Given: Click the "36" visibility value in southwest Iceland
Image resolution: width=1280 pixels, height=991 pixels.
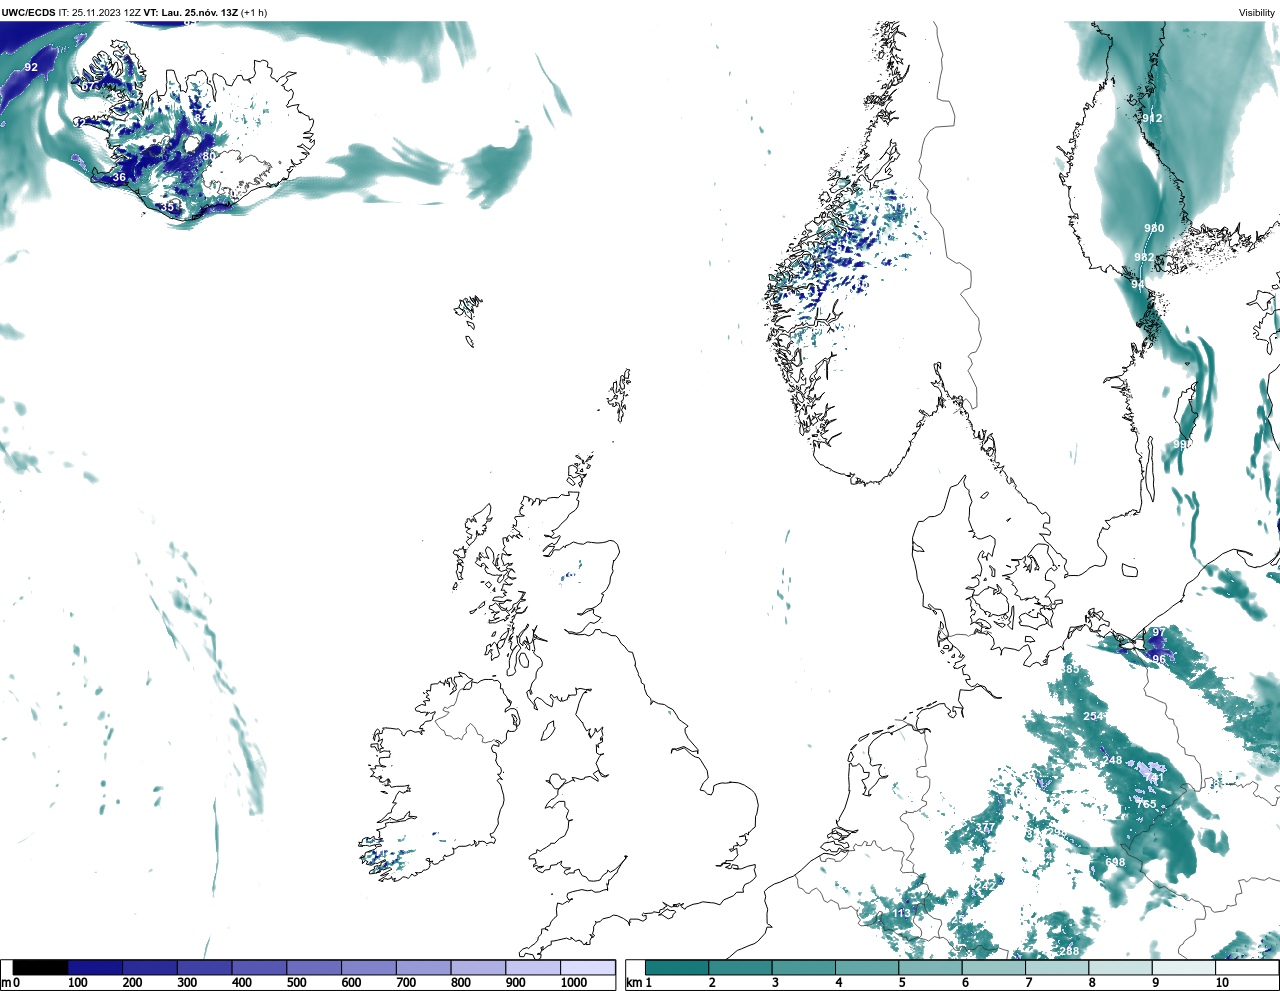Looking at the screenshot, I should point(119,177).
